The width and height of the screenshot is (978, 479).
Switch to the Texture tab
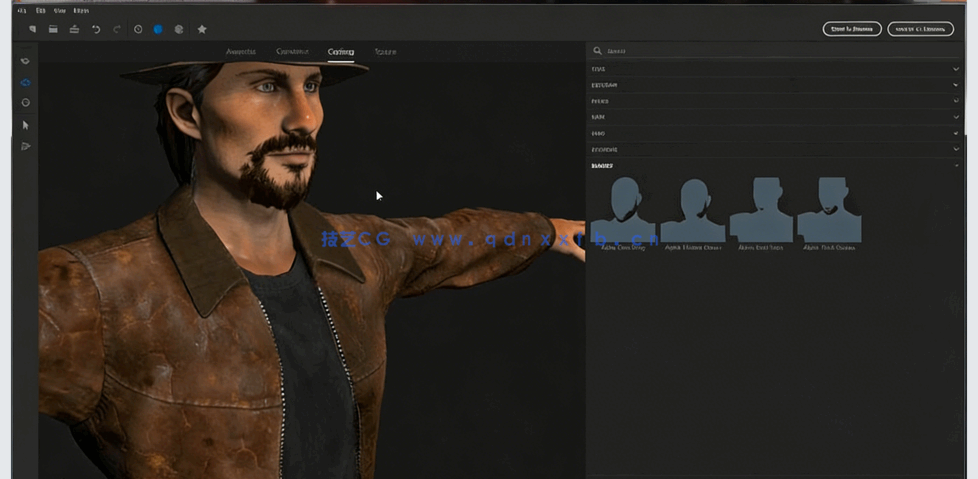[x=384, y=51]
